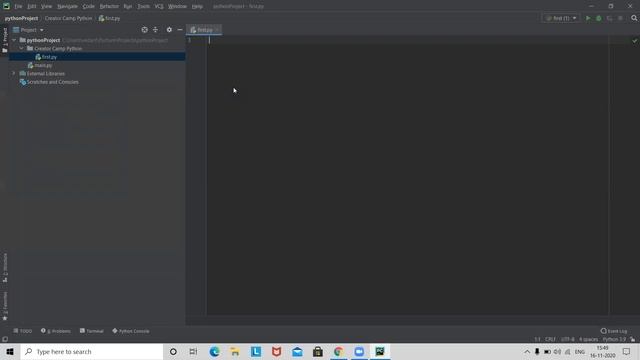Image resolution: width=640 pixels, height=360 pixels.
Task: Open Microsoft Edge from the taskbar
Action: pyautogui.click(x=214, y=351)
